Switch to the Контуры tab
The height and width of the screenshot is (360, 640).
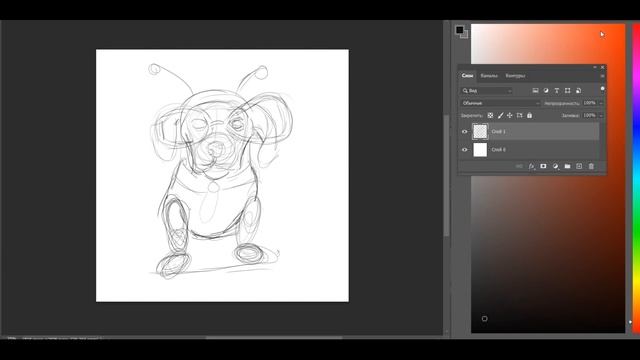515,76
